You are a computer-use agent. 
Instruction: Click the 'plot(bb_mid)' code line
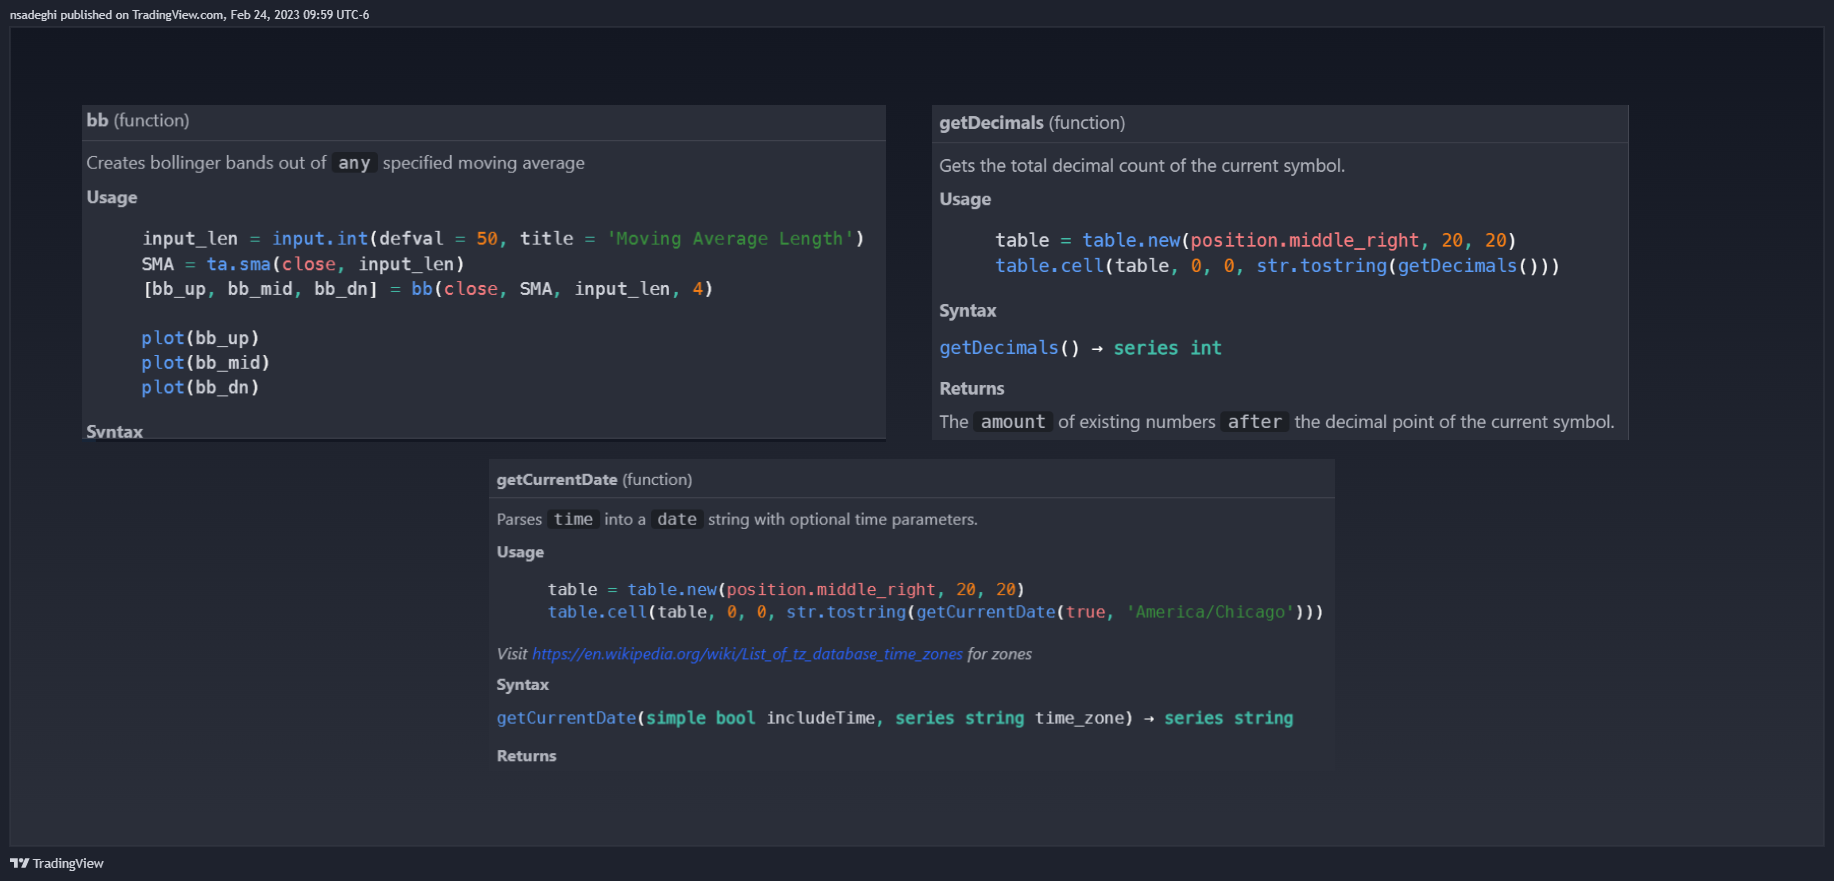click(x=205, y=363)
